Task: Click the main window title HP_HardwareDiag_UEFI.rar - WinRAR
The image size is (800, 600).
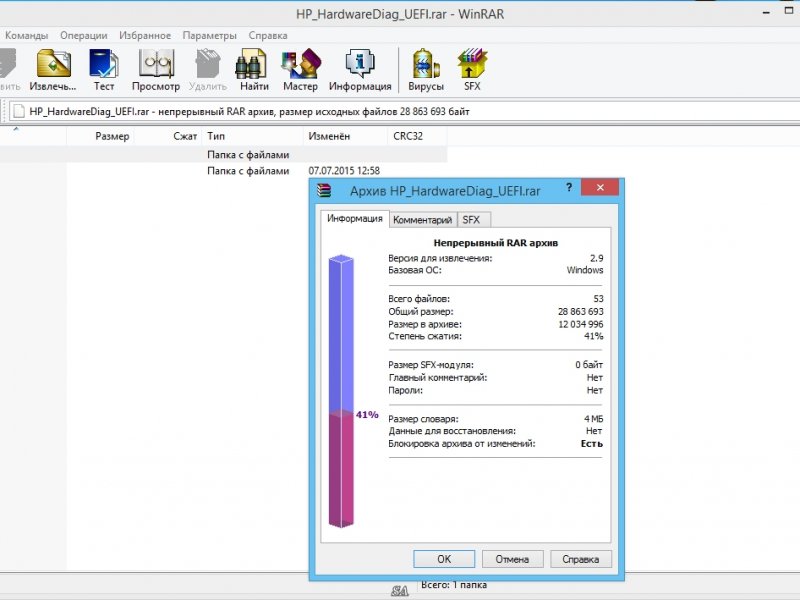Action: click(x=400, y=14)
